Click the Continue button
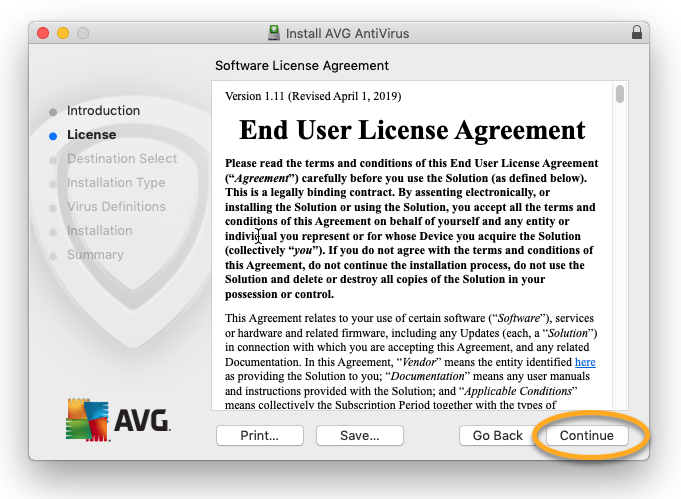 pos(587,435)
